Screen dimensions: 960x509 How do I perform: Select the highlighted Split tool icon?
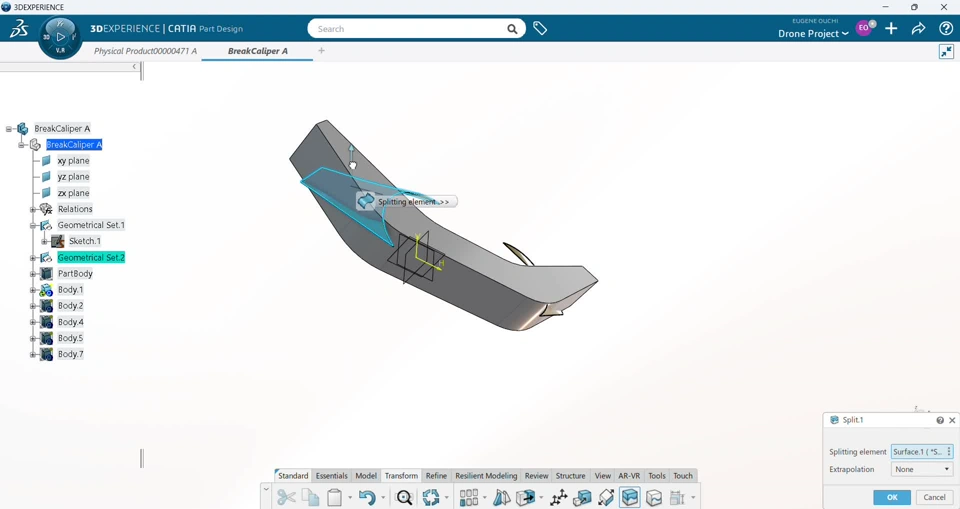tap(629, 497)
